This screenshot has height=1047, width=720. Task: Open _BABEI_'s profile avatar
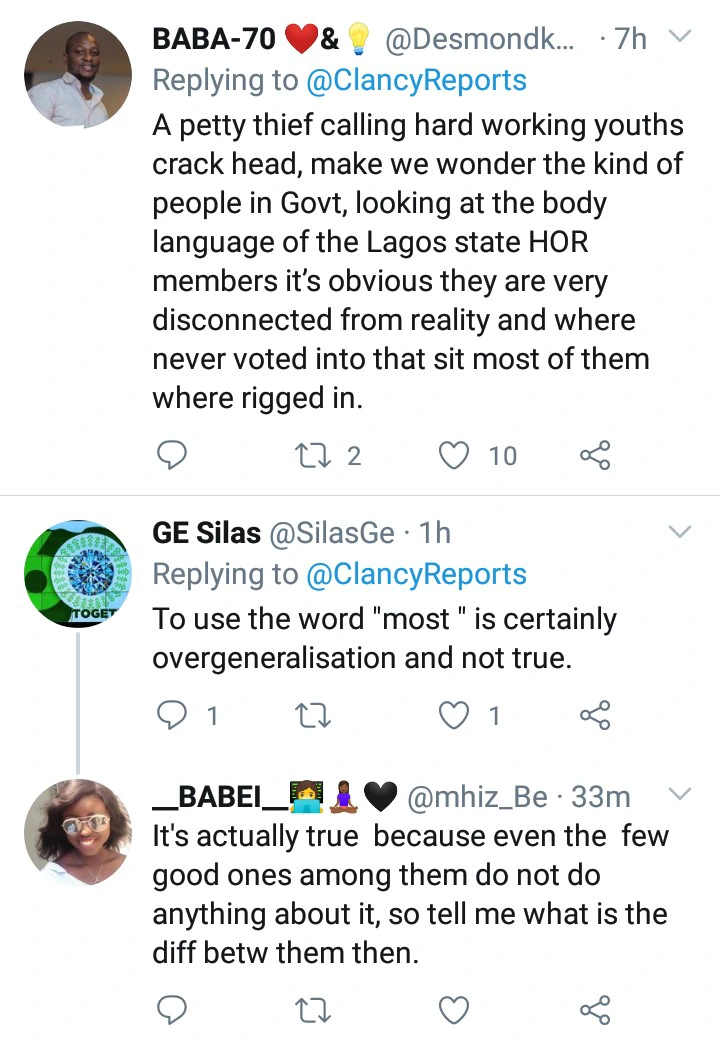tap(78, 832)
